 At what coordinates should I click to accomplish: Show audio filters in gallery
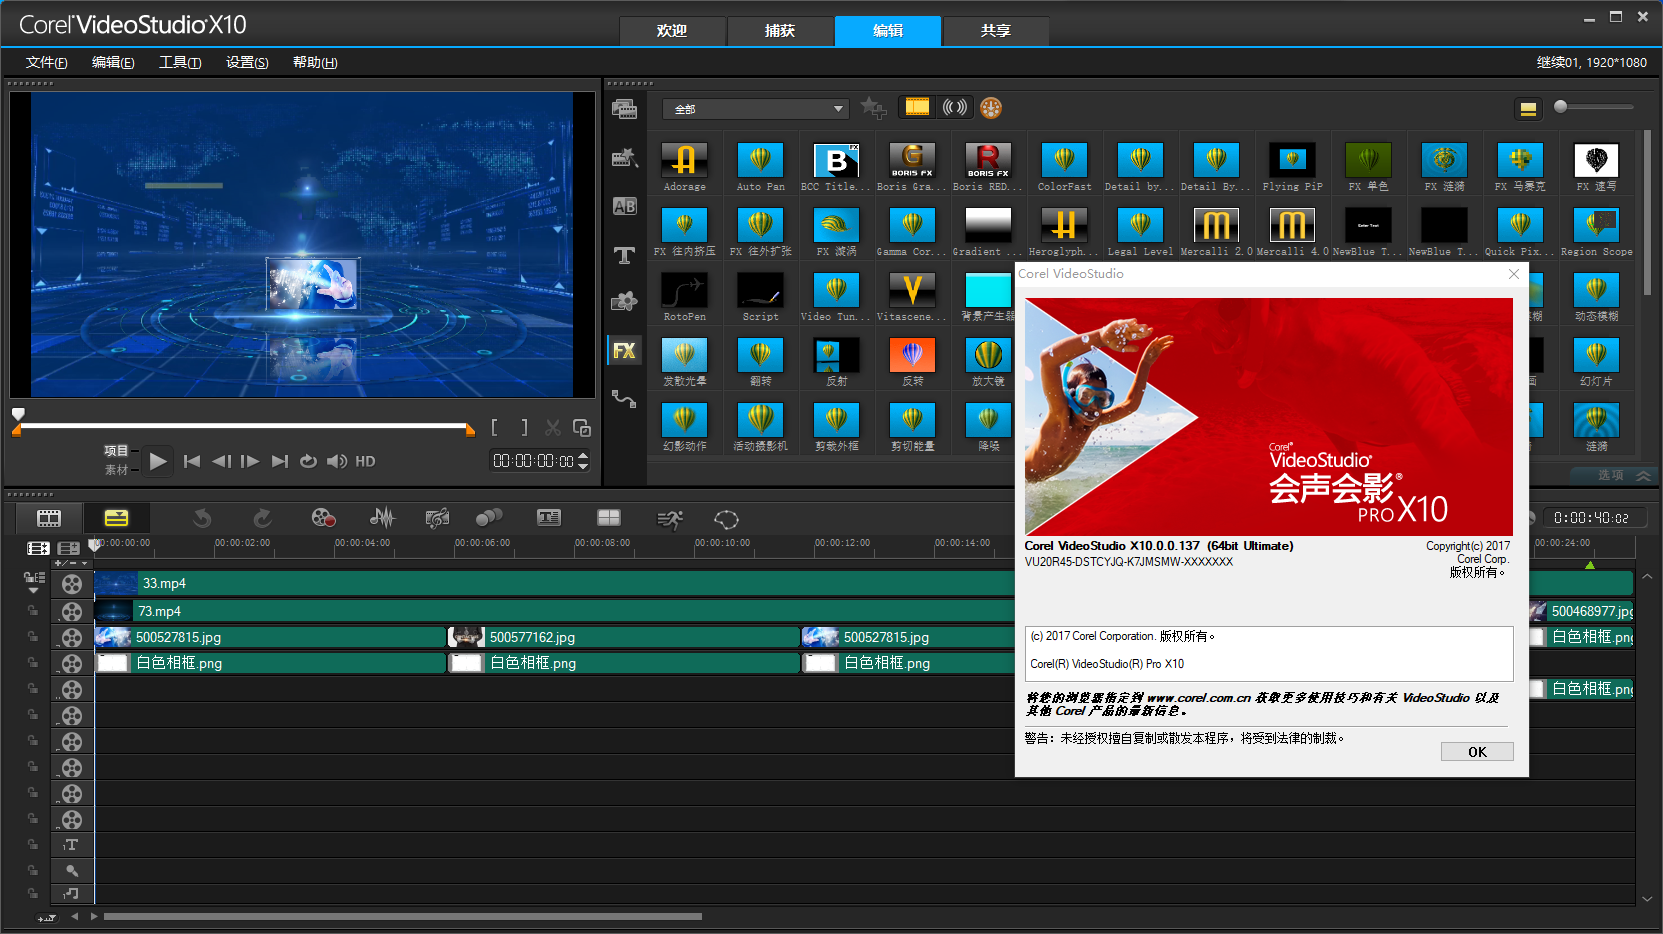tap(955, 107)
